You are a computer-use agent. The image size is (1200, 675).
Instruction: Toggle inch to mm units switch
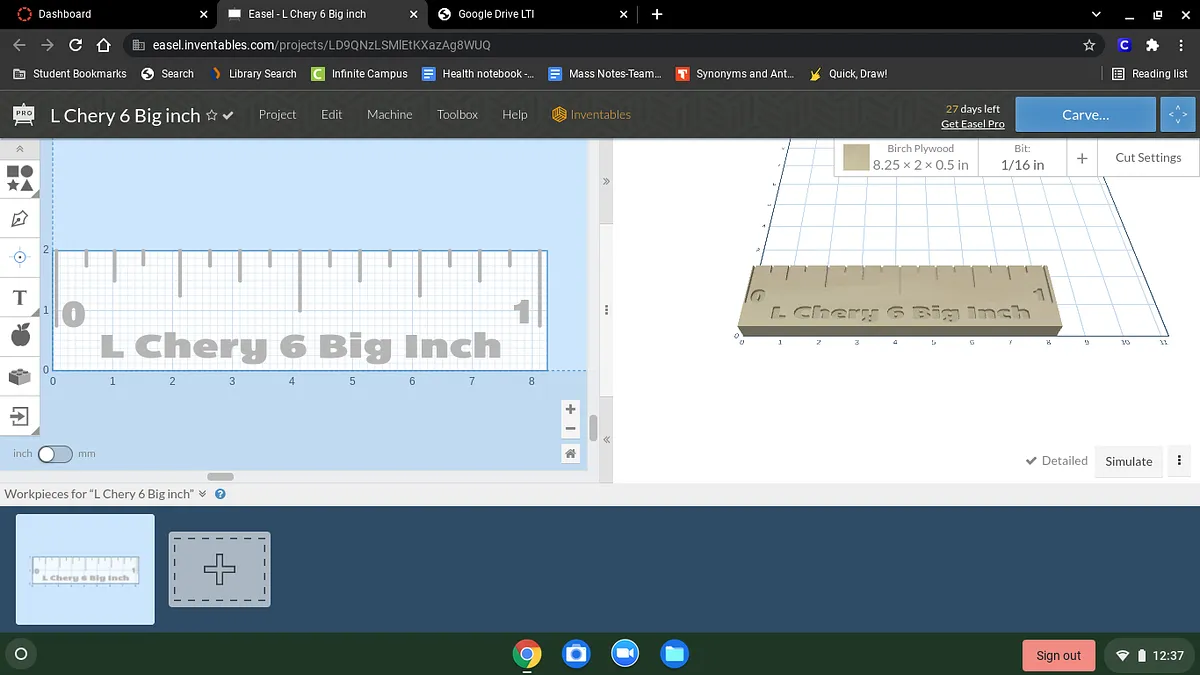55,454
